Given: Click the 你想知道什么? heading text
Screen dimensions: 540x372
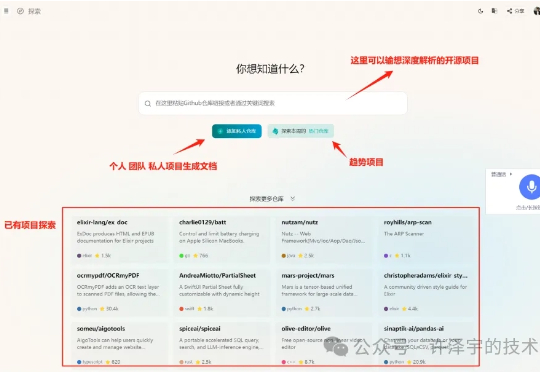Looking at the screenshot, I should tap(270, 69).
